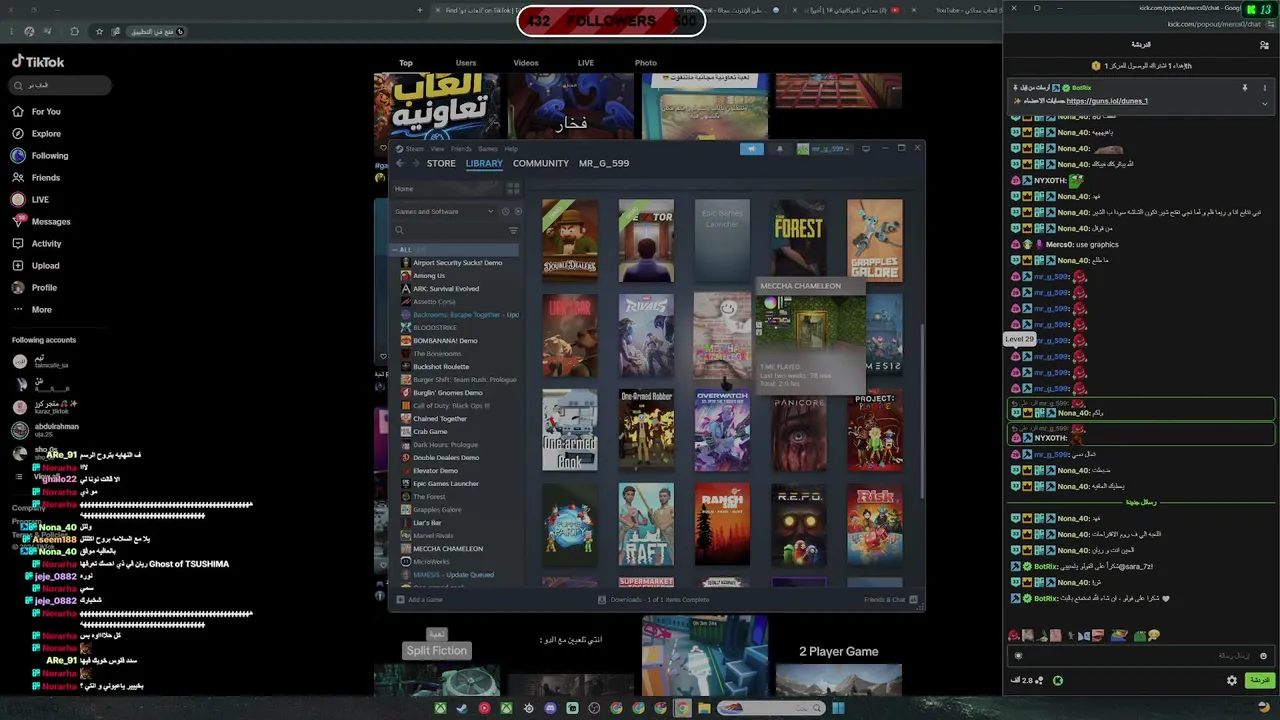Open the R.E.P.O. game cover
Image resolution: width=1280 pixels, height=720 pixels.
tap(798, 525)
